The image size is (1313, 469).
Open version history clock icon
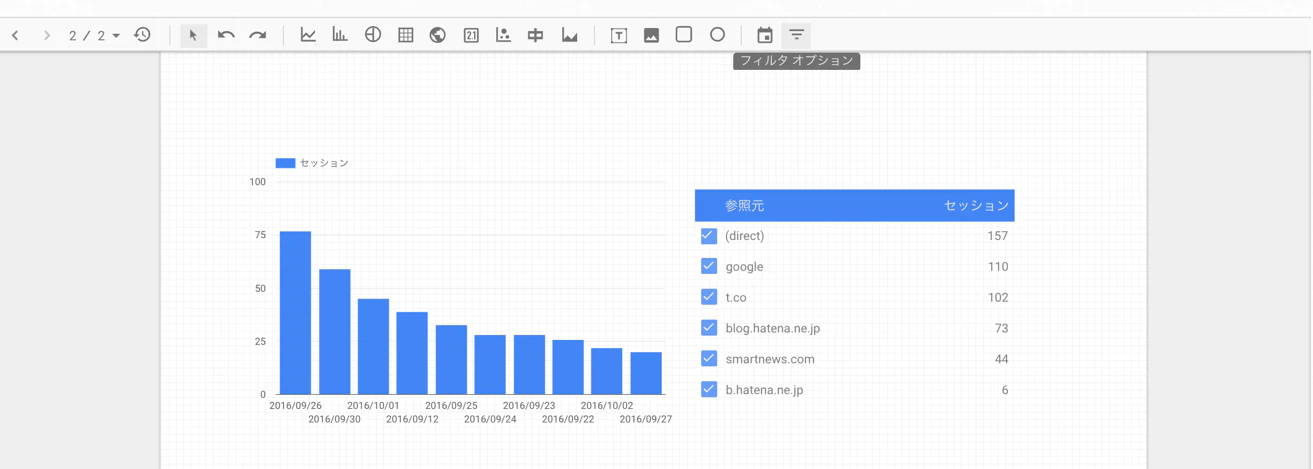142,35
